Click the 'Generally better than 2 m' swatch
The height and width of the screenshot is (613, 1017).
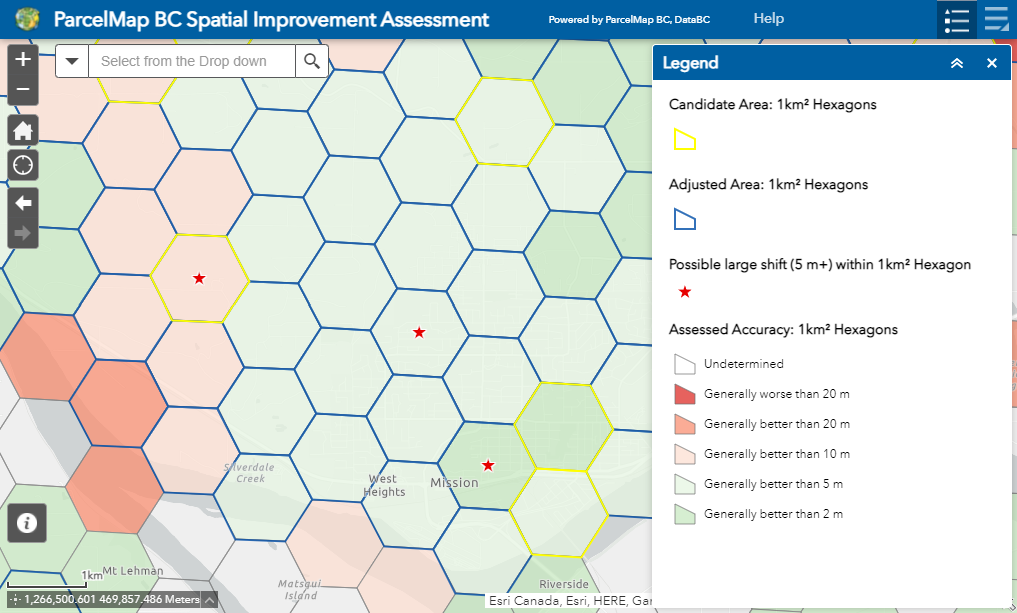tap(685, 514)
